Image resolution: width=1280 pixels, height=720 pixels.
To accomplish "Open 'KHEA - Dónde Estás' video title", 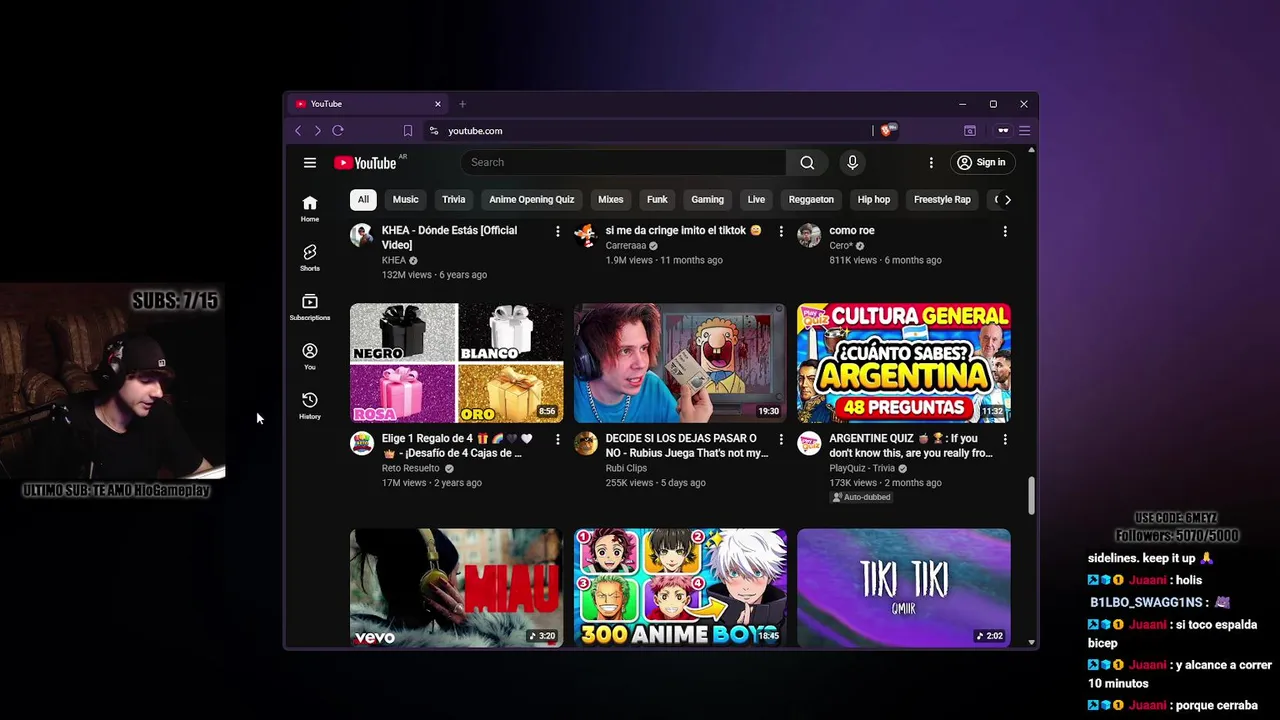I will (449, 237).
